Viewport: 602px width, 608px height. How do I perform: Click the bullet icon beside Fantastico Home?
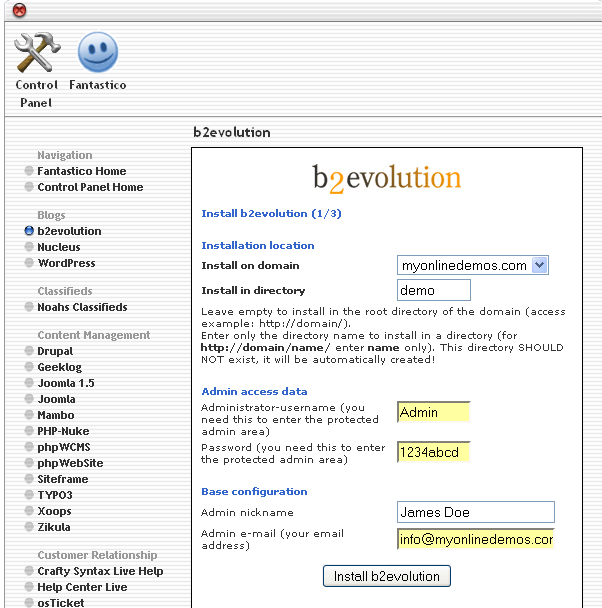[29, 171]
